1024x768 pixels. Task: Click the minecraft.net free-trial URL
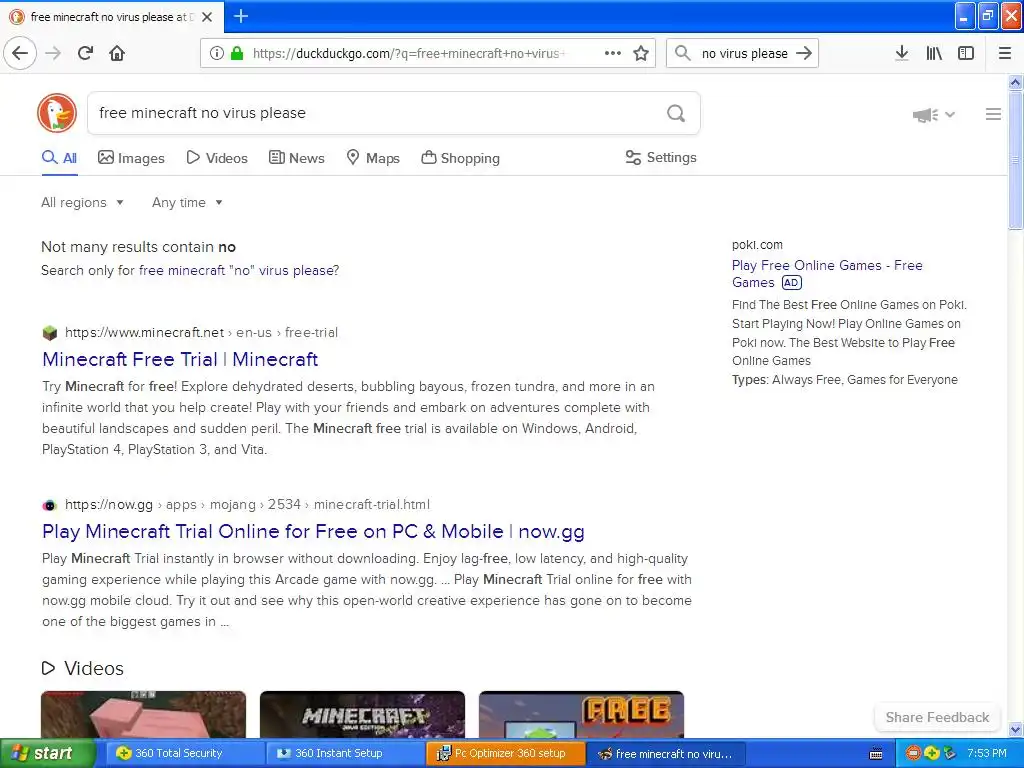click(x=202, y=332)
